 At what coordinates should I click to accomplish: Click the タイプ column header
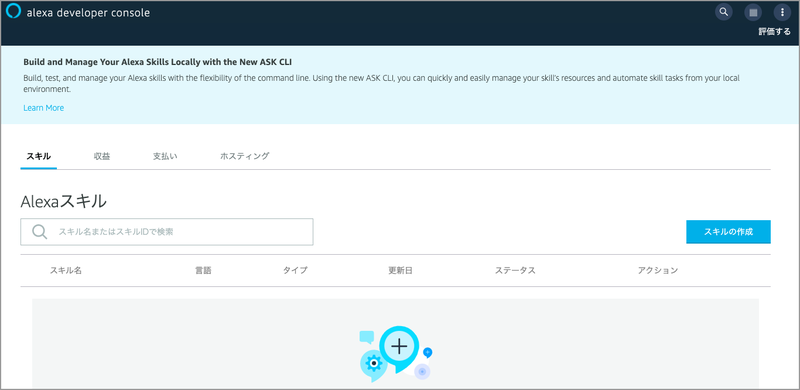(x=295, y=271)
